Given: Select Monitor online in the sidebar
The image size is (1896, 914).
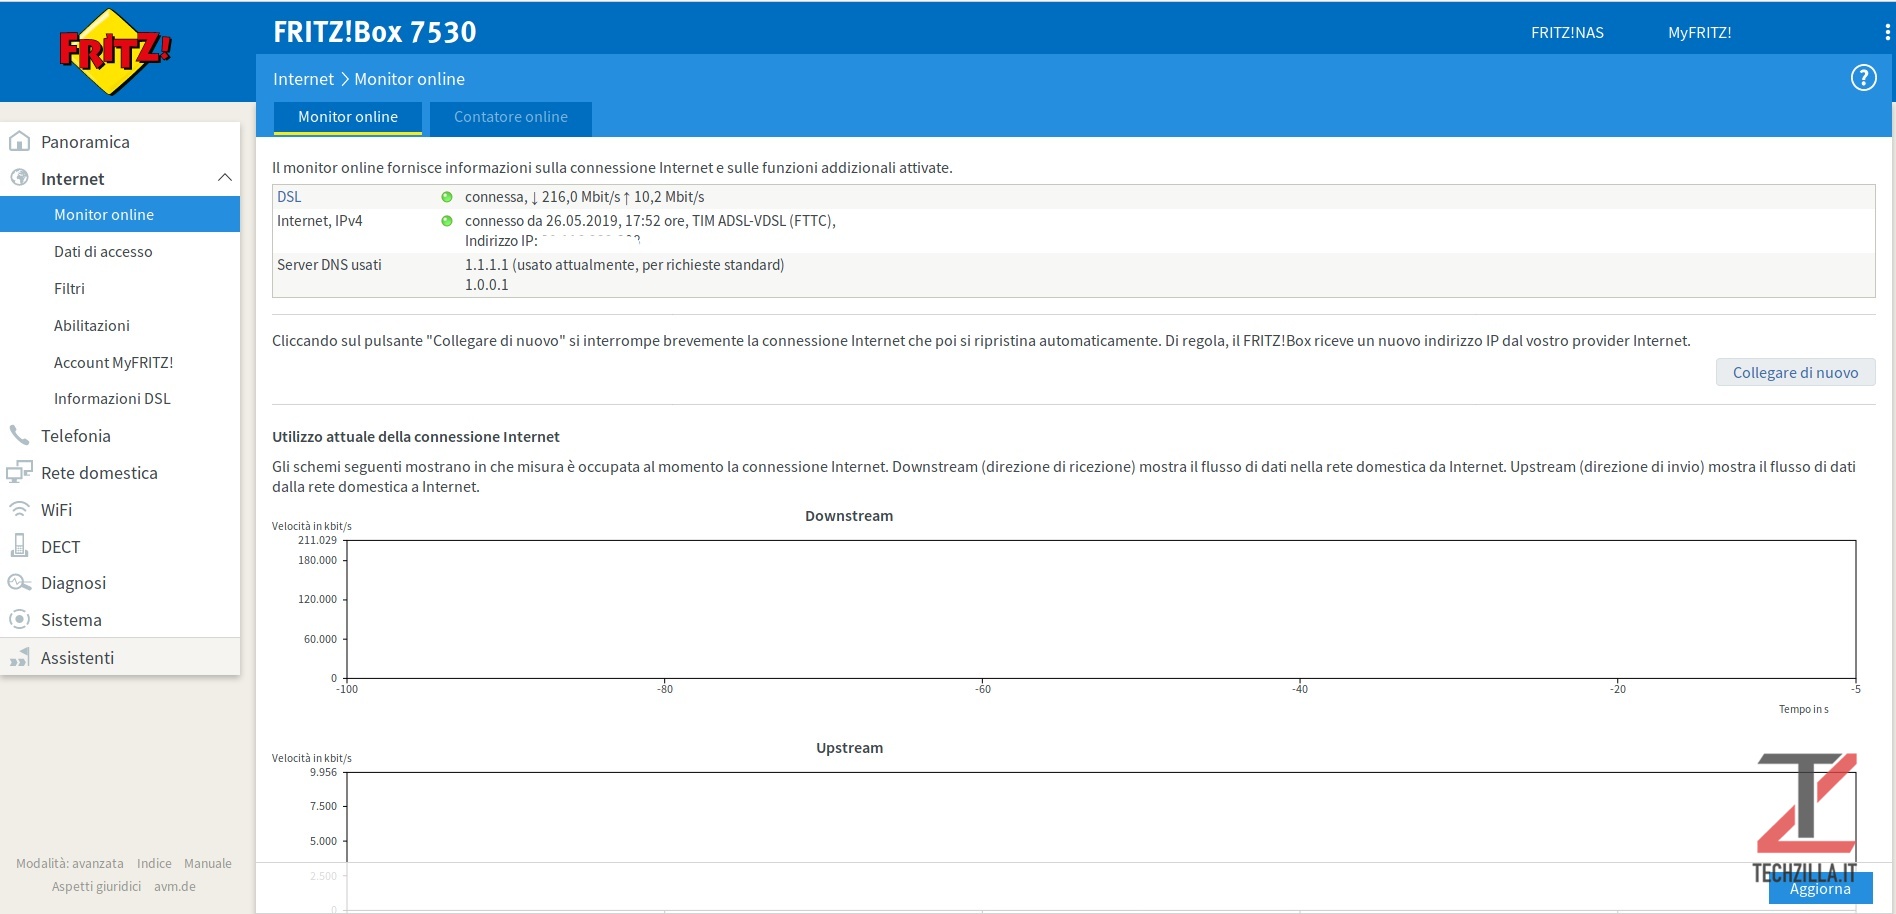Looking at the screenshot, I should click(120, 214).
